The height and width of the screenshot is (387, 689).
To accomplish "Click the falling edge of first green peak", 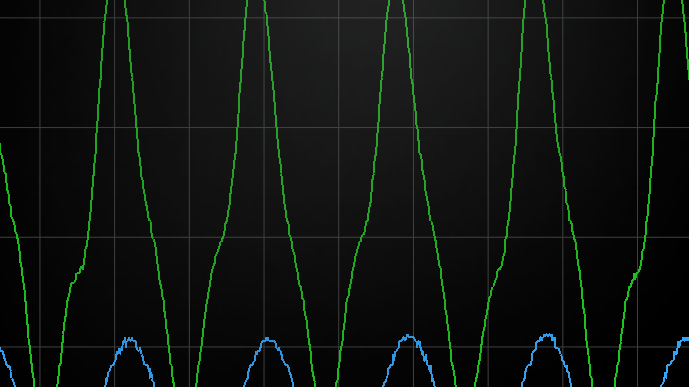I will [149, 193].
